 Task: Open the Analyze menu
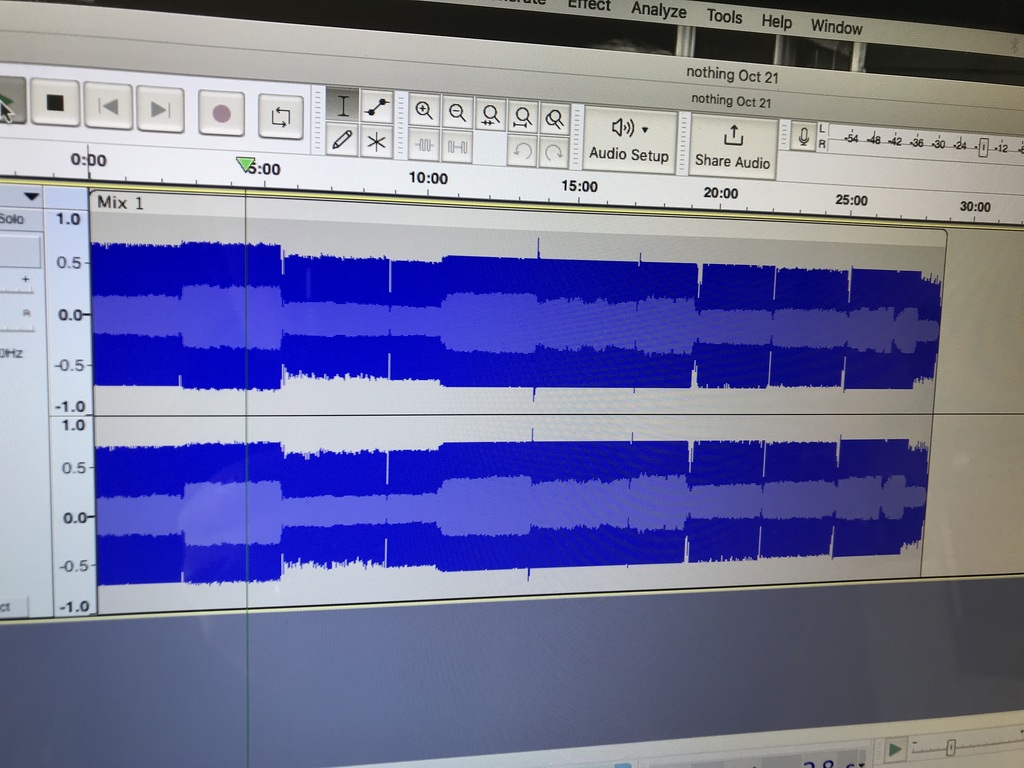click(658, 10)
